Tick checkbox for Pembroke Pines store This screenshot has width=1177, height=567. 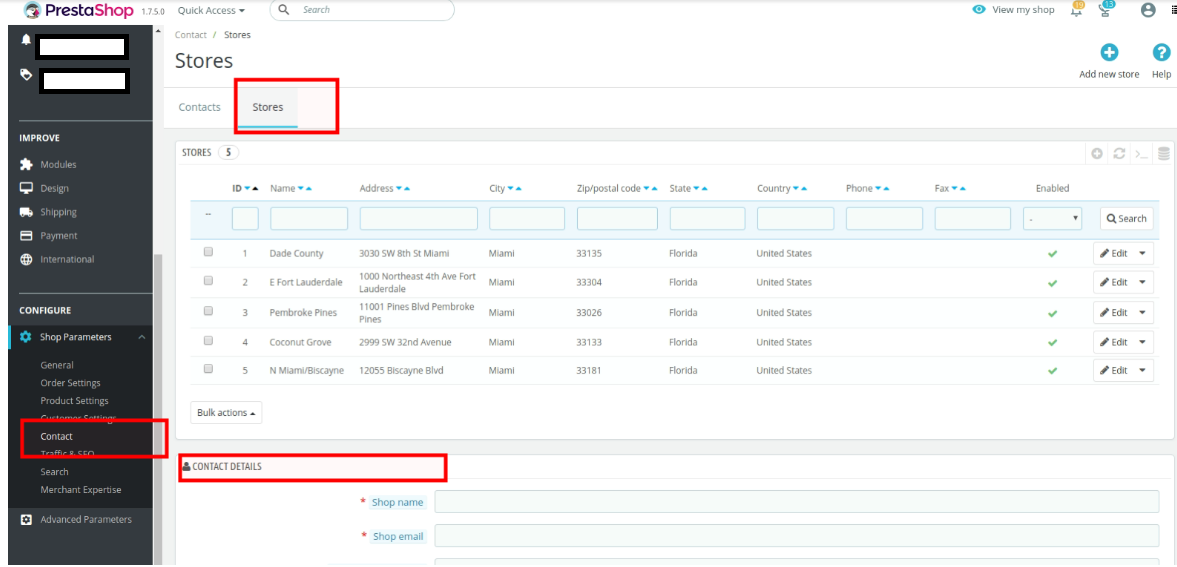tap(209, 311)
